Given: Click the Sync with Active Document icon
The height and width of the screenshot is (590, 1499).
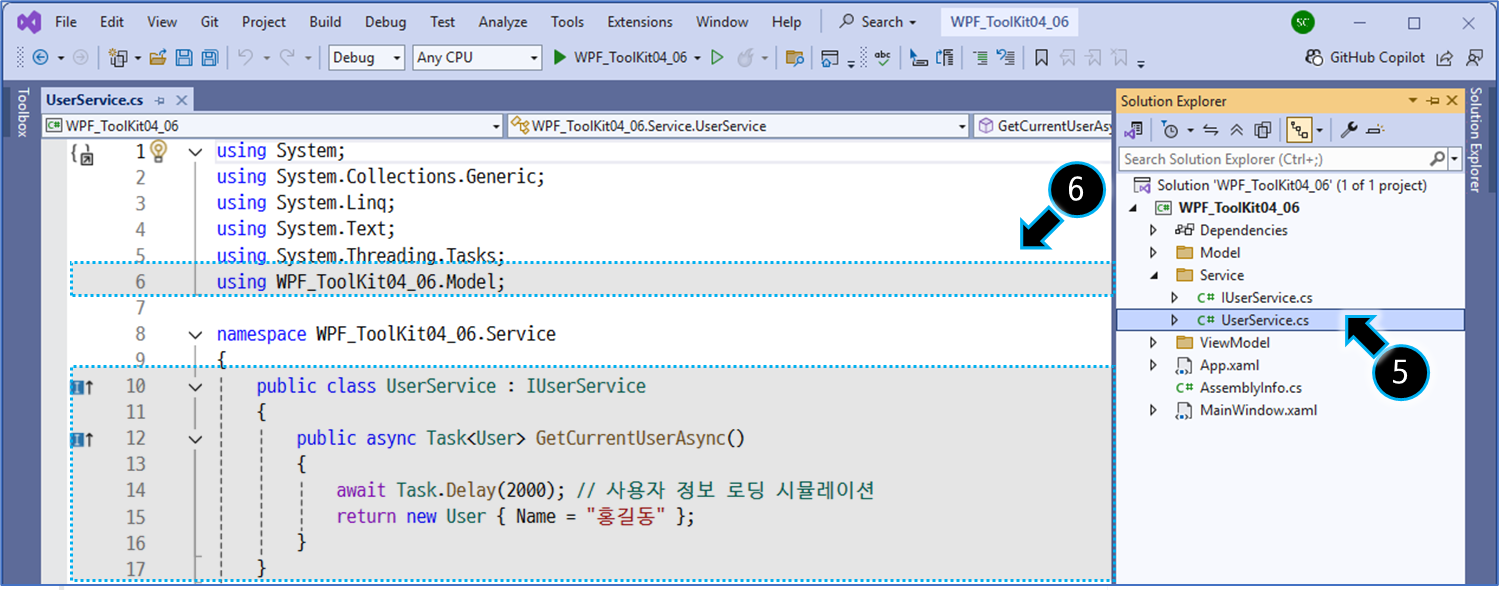Looking at the screenshot, I should coord(1211,130).
